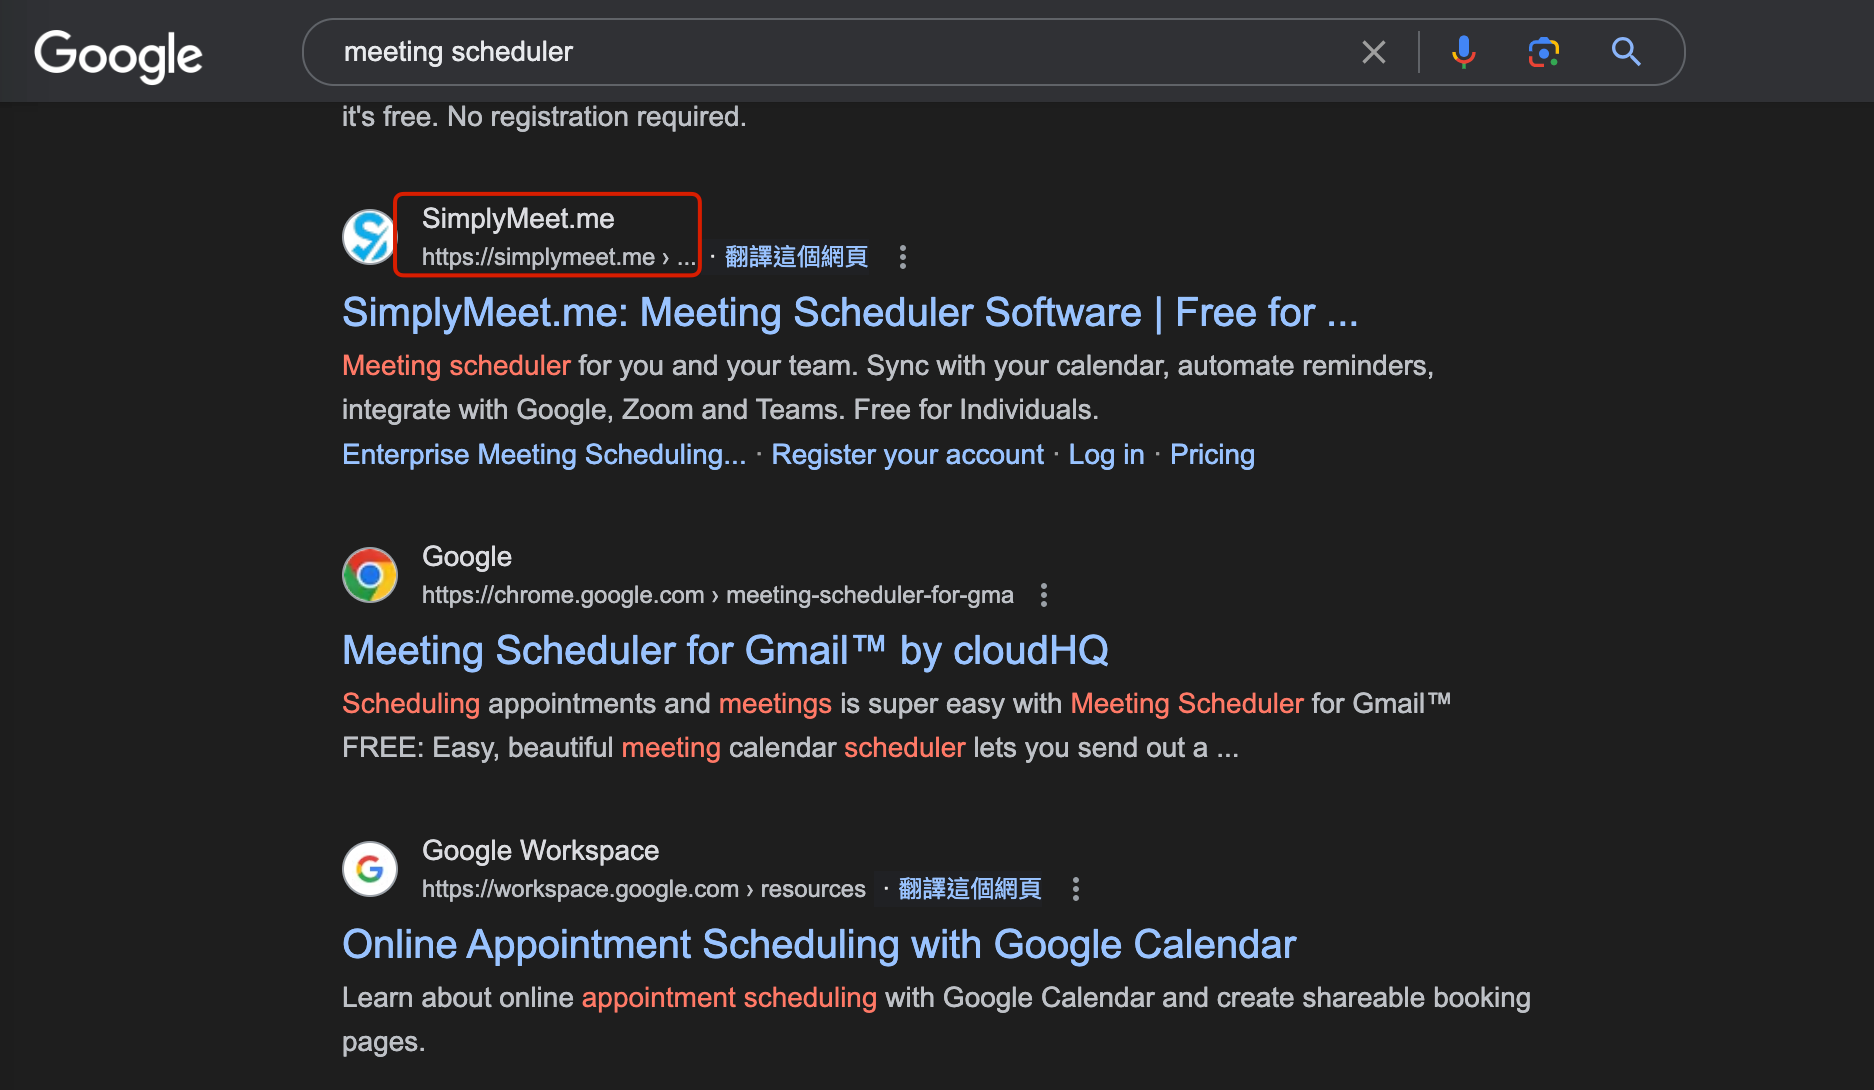The width and height of the screenshot is (1874, 1090).
Task: Go to Enterprise Meeting Scheduling sitelink
Action: (543, 455)
